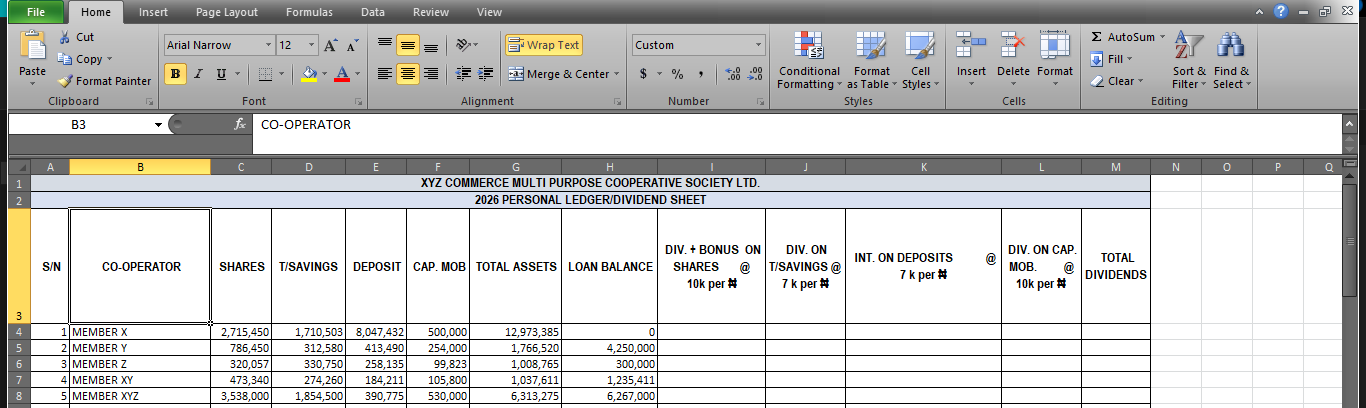
Task: Open number format Custom dropdown
Action: pyautogui.click(x=758, y=45)
